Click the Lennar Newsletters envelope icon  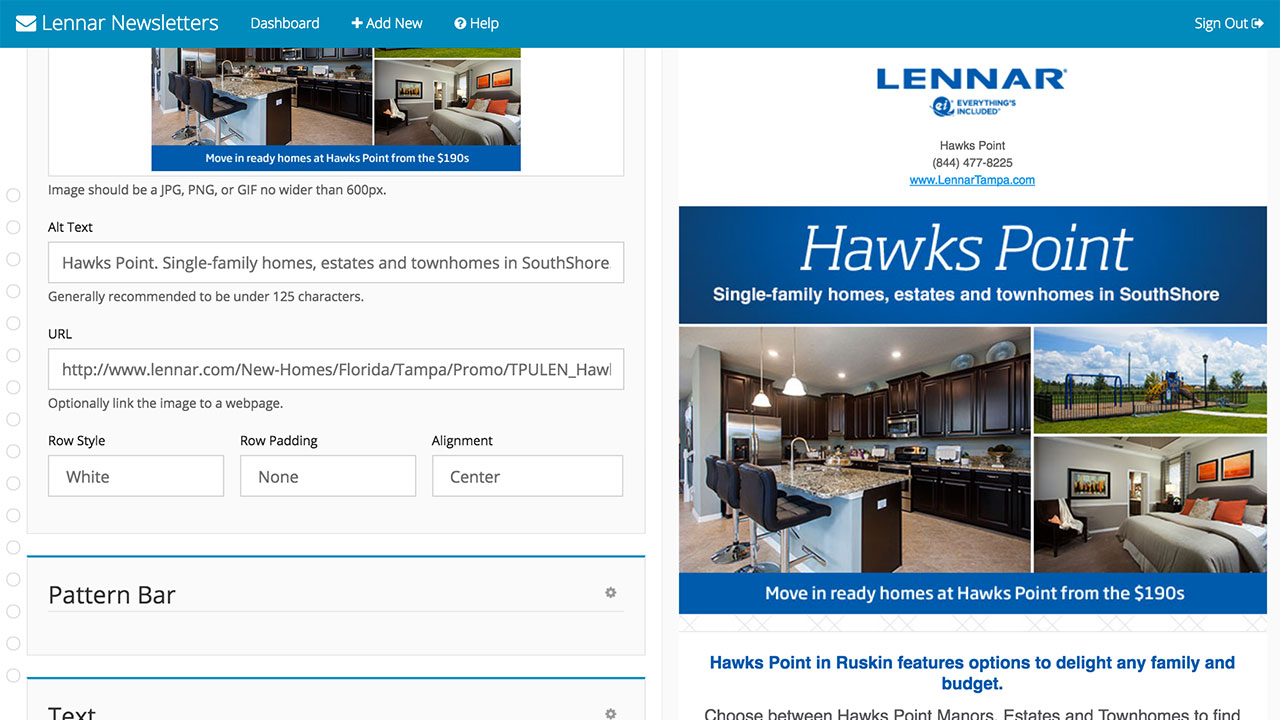(x=26, y=23)
